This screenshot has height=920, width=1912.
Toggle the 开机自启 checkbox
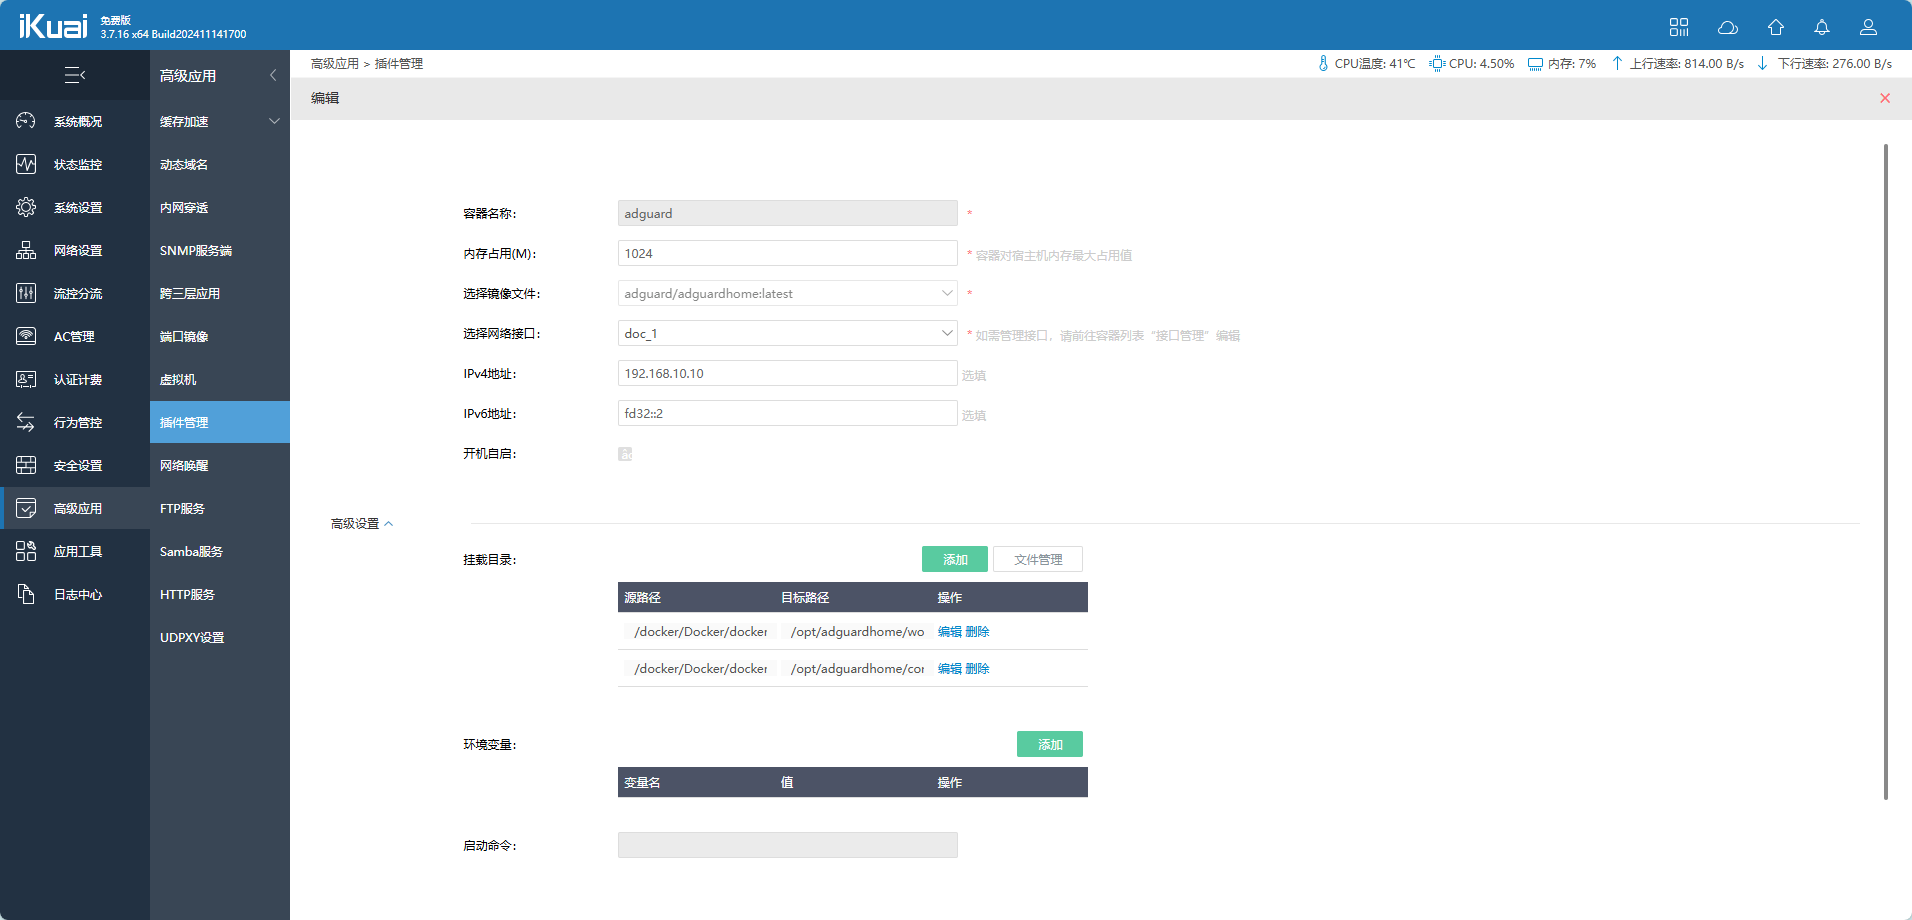[x=625, y=454]
